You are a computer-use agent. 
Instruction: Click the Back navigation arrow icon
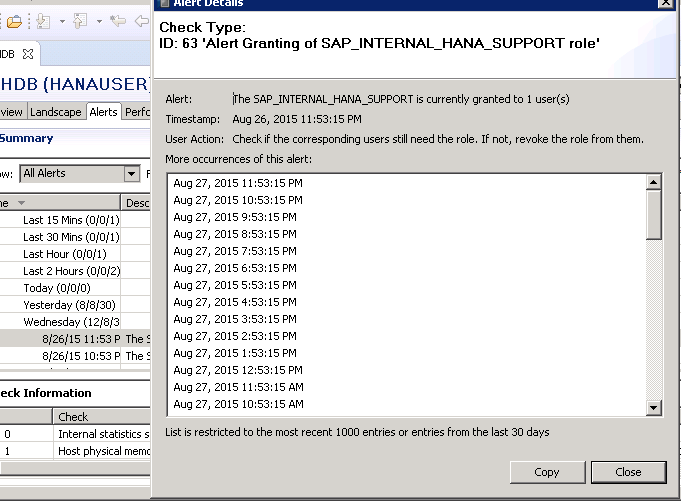tap(142, 21)
